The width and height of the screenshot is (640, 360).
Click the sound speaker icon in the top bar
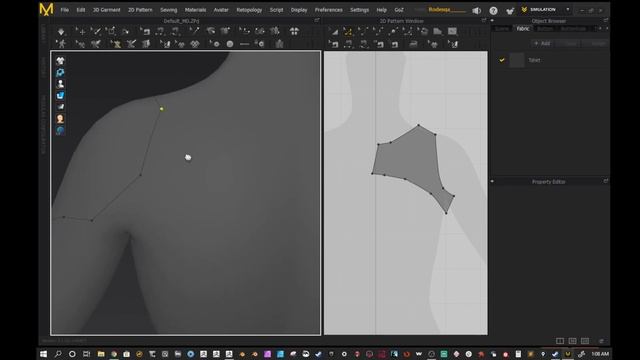(476, 11)
